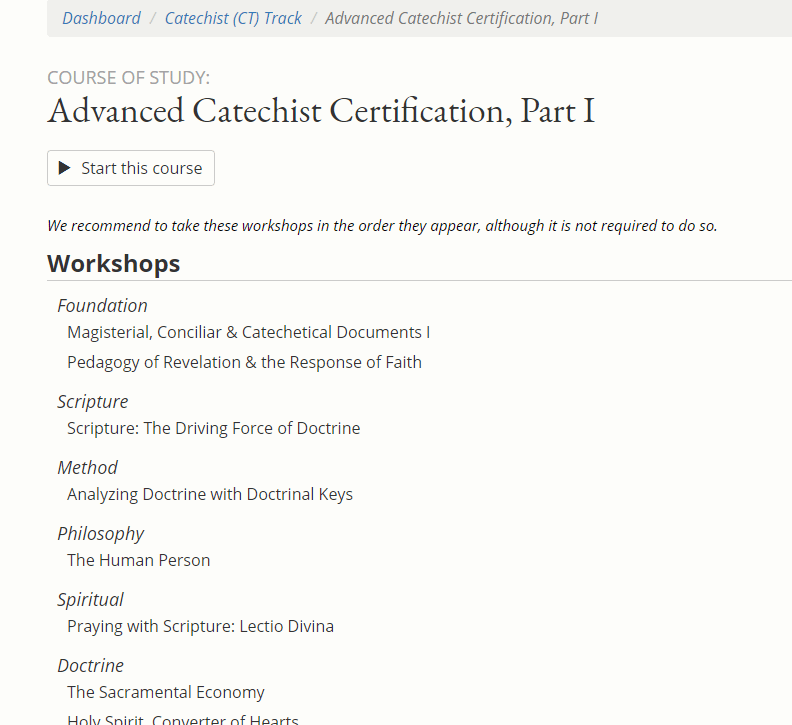Click the Doctrine category heading

coord(90,666)
